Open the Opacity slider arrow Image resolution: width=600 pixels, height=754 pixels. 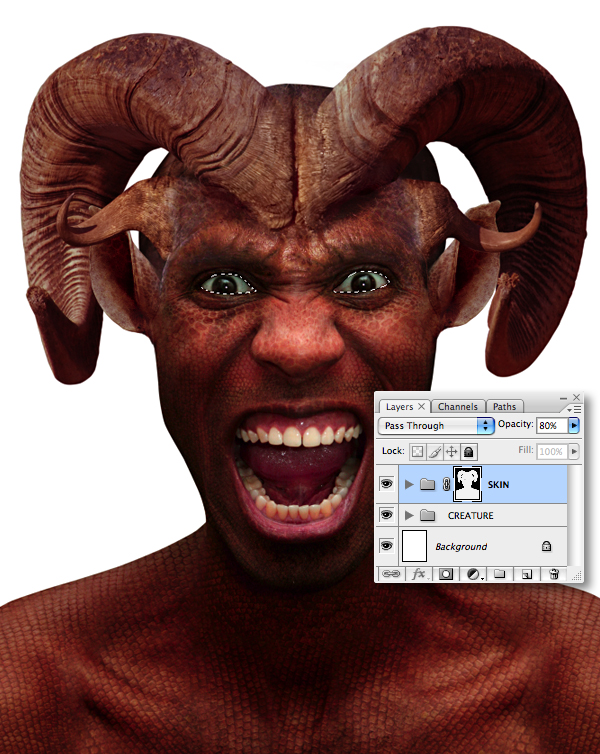click(574, 426)
